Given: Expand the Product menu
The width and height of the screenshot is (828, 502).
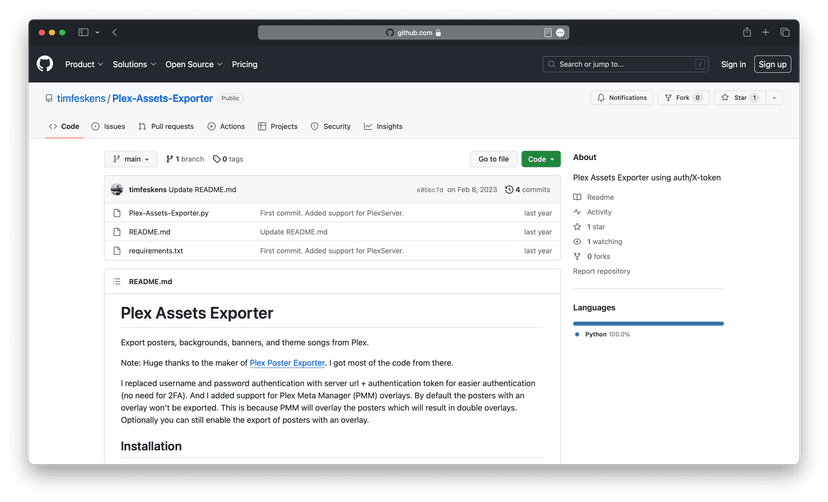Looking at the screenshot, I should click(x=84, y=64).
